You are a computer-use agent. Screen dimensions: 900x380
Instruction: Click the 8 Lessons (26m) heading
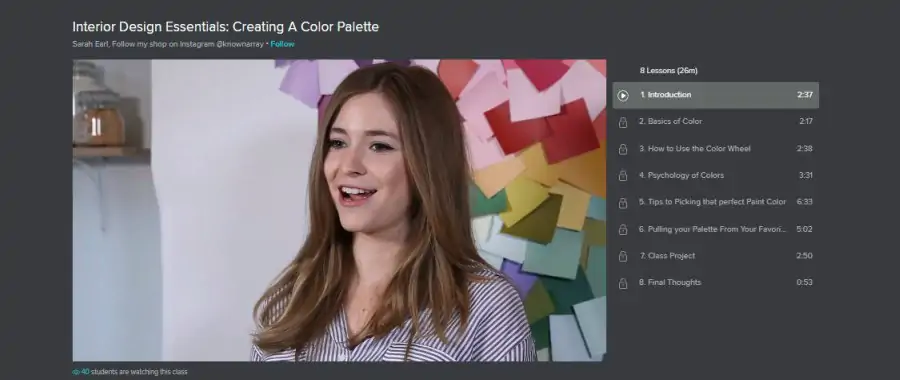(669, 71)
